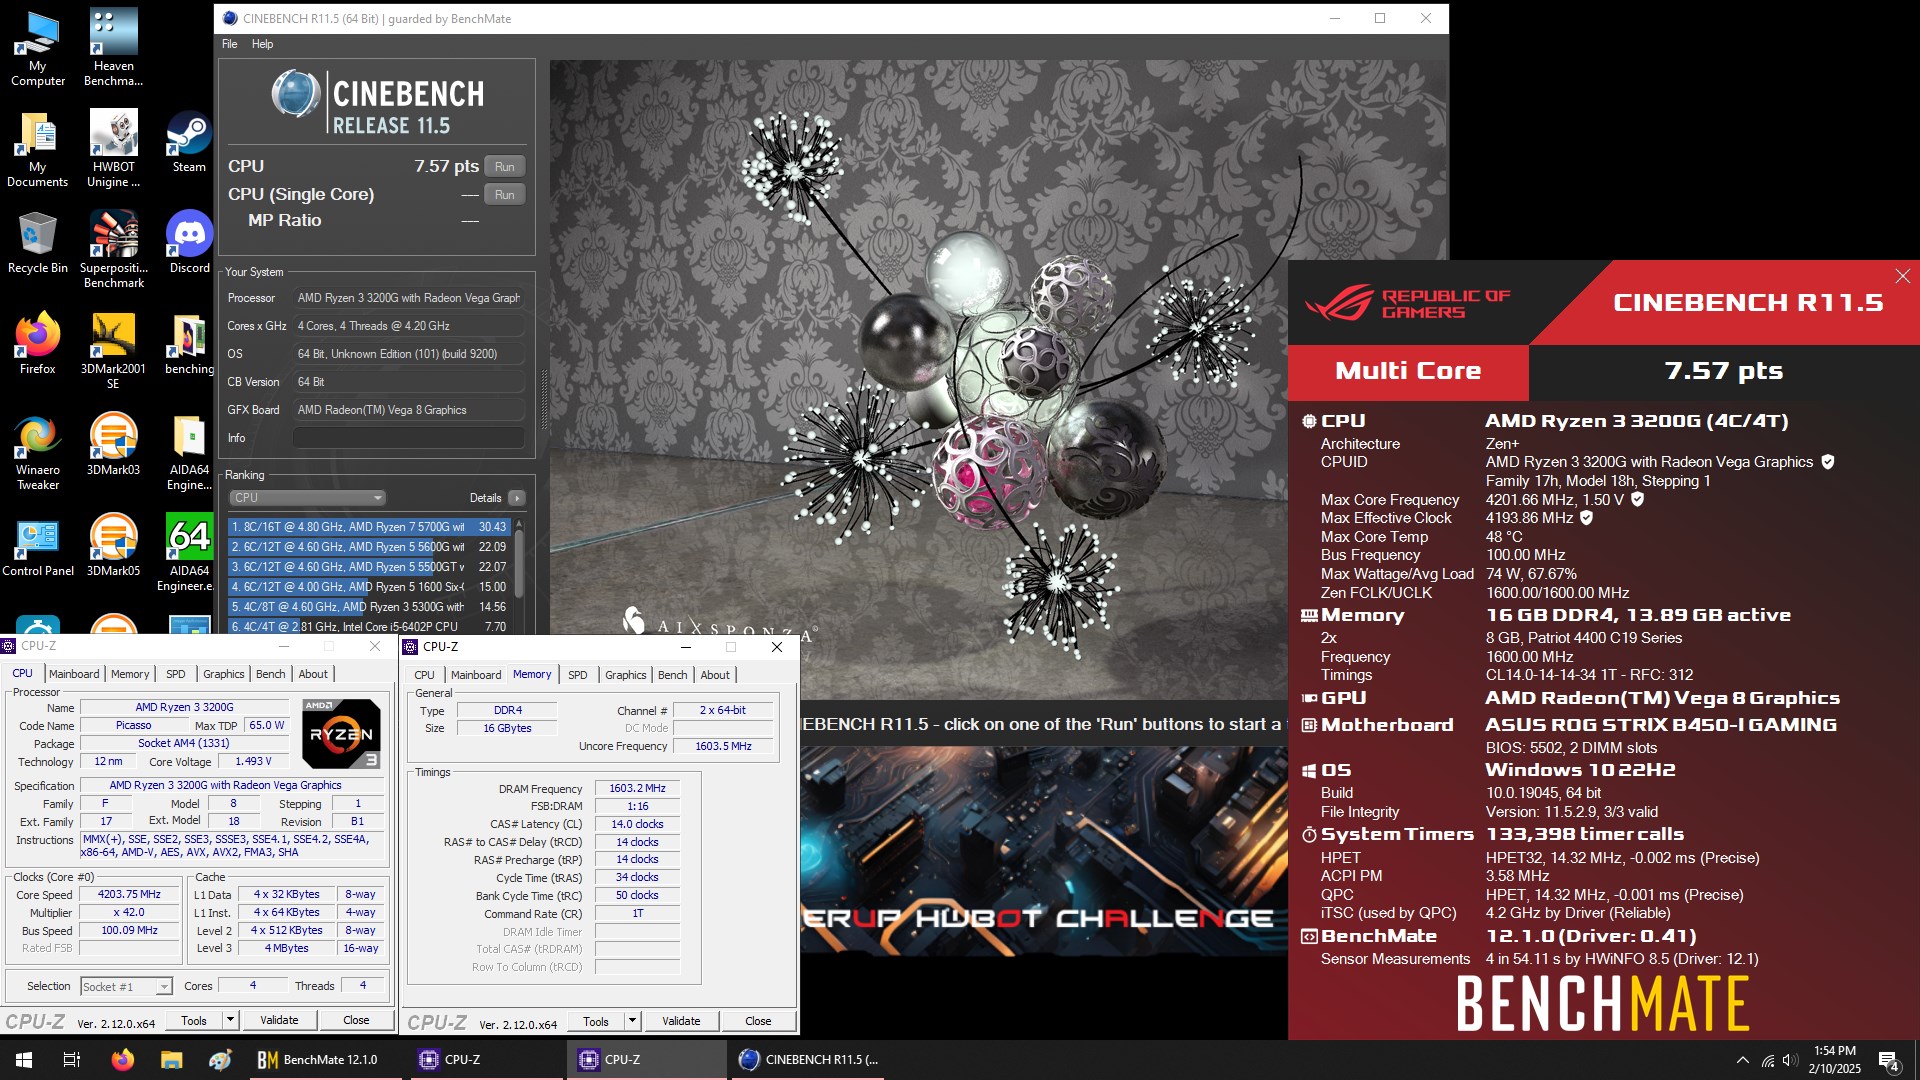Run the CPU Single Core benchmark
This screenshot has height=1080, width=1920.
coord(504,195)
